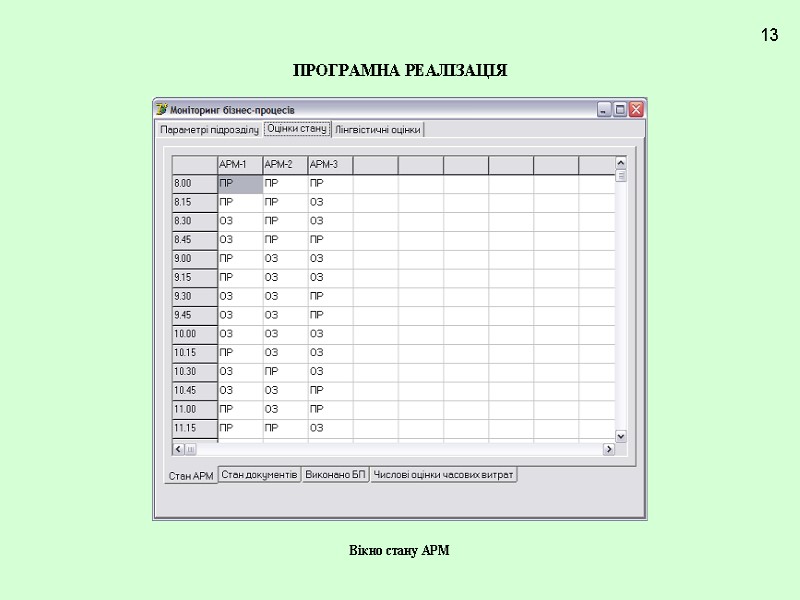This screenshot has height=600, width=800.
Task: Click the АРМ-3 cell in row 9.00
Action: tap(330, 260)
